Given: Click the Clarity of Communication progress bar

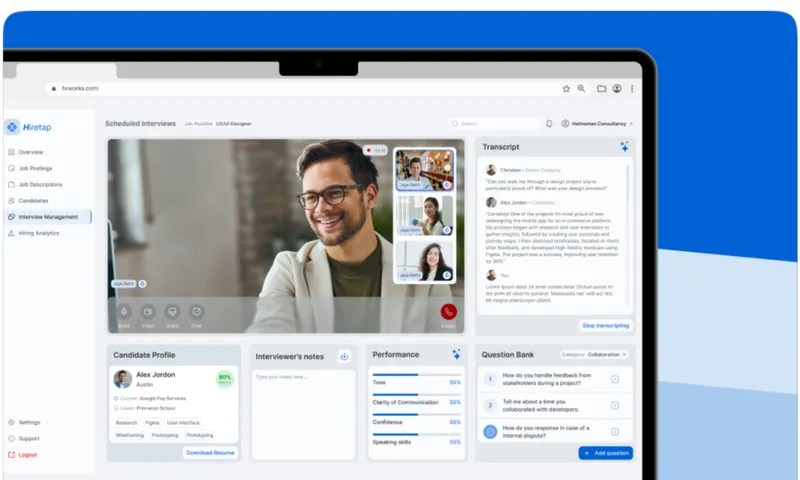Looking at the screenshot, I should (416, 395).
